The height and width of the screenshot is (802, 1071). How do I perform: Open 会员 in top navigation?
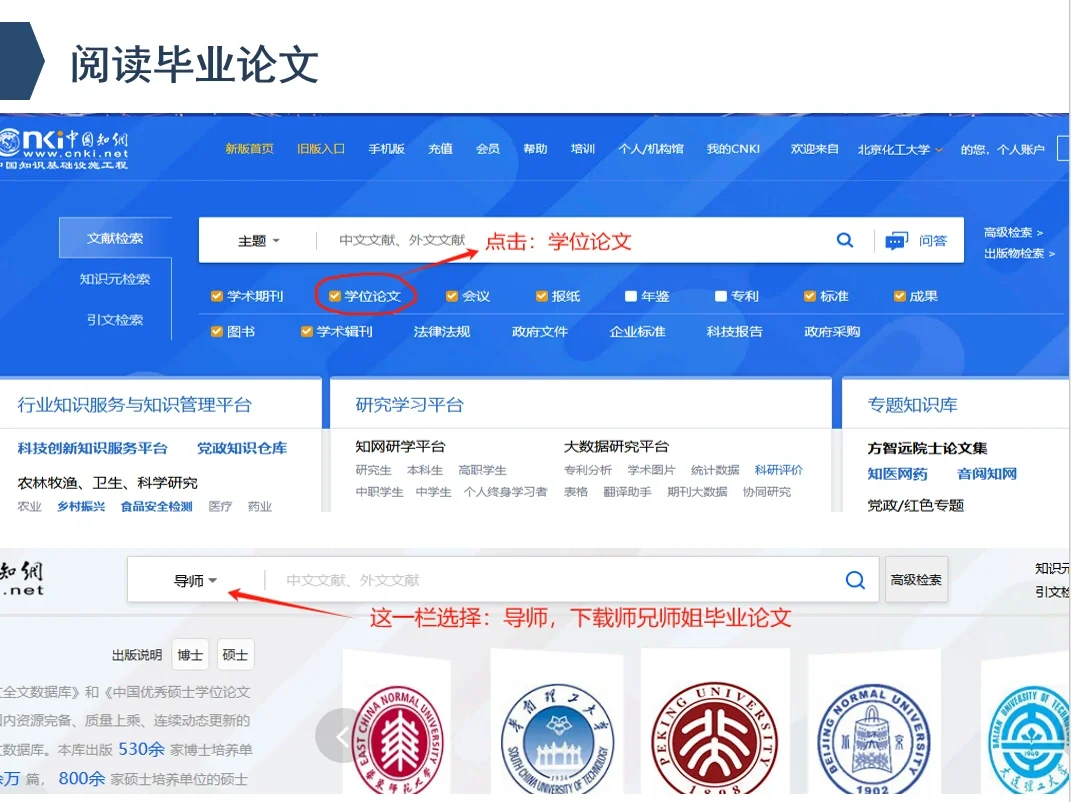coord(488,149)
